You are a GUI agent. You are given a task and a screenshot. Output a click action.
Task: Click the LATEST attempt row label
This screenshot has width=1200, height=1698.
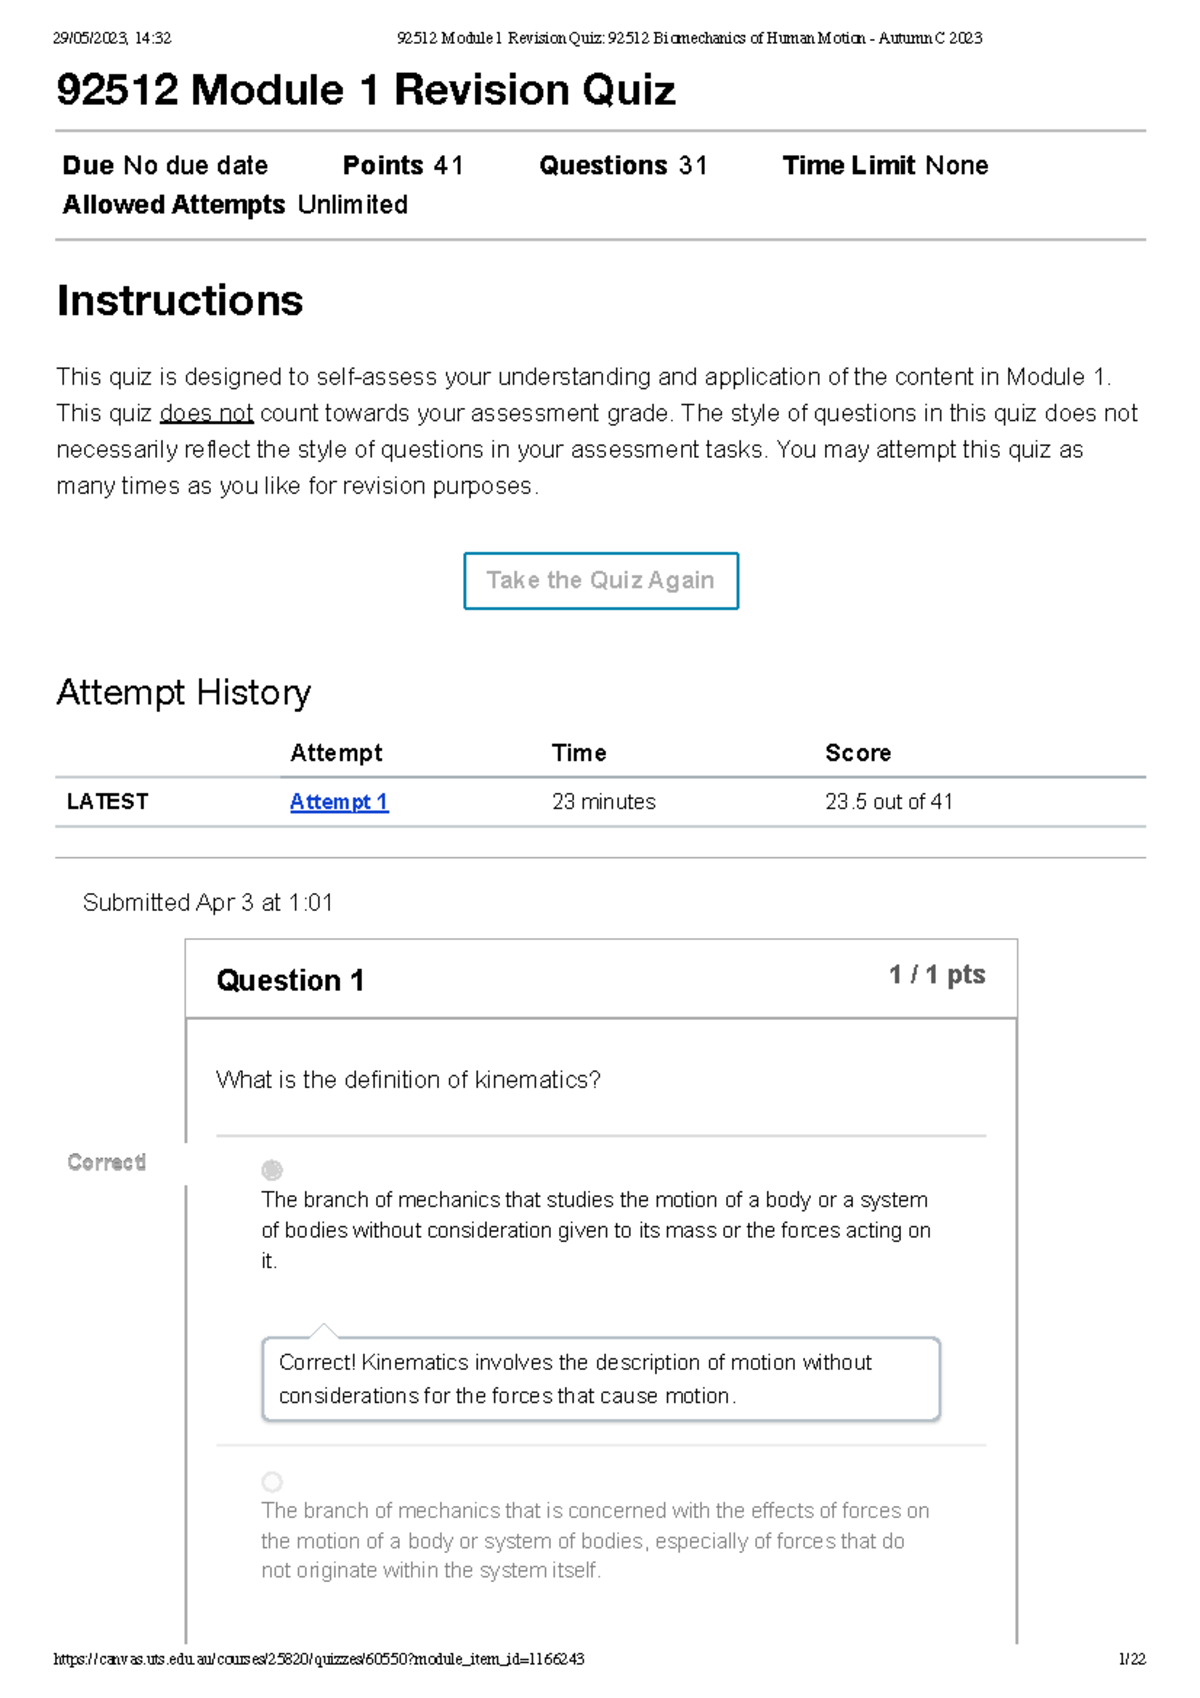click(107, 802)
